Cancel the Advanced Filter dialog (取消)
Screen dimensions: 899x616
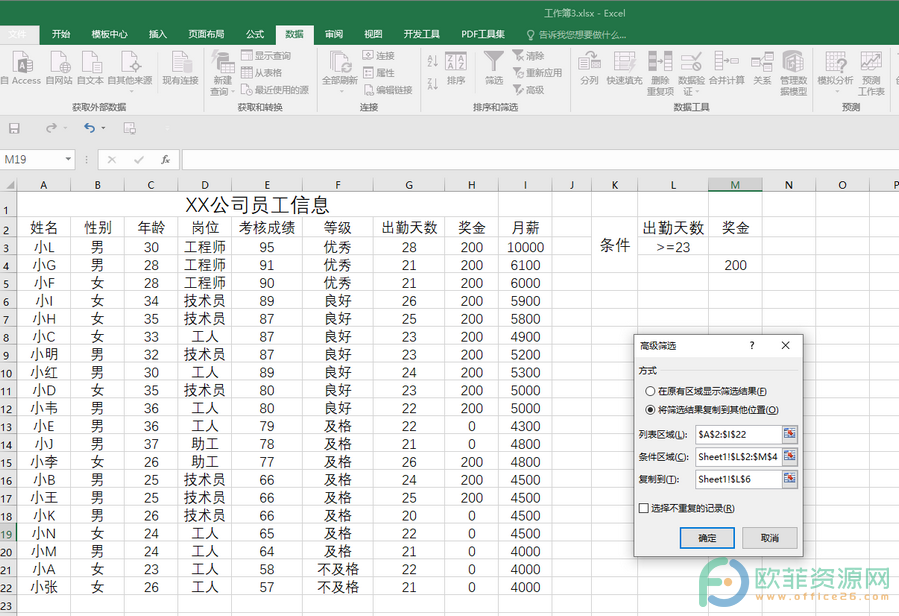click(x=769, y=538)
